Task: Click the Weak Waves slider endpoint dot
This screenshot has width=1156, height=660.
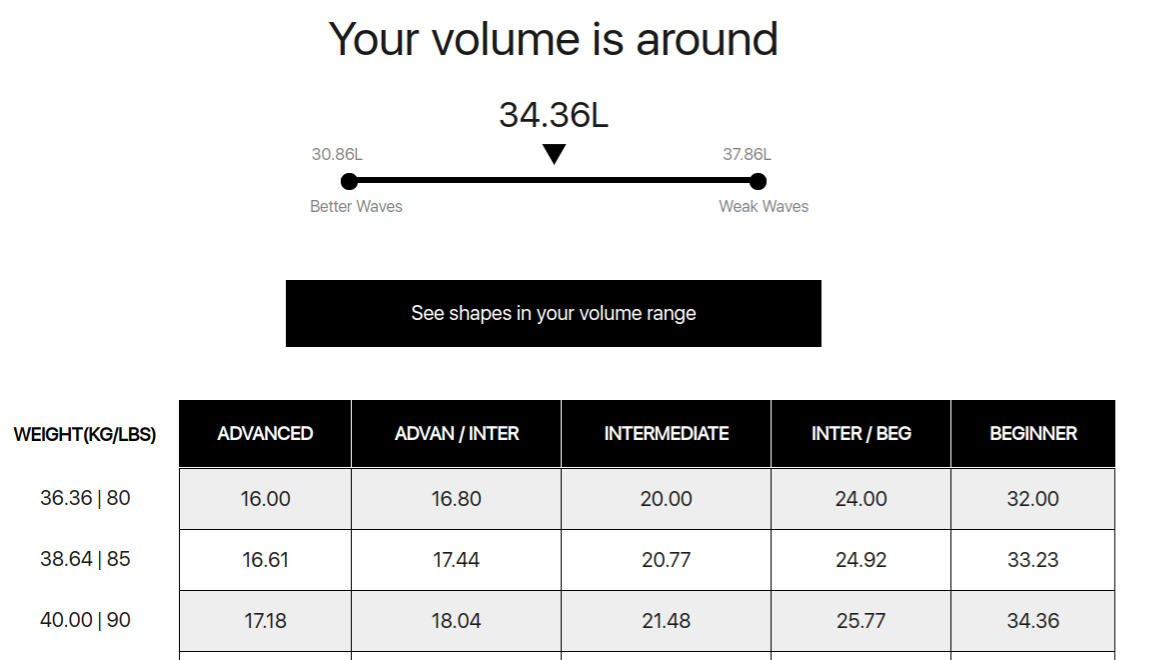Action: [758, 181]
